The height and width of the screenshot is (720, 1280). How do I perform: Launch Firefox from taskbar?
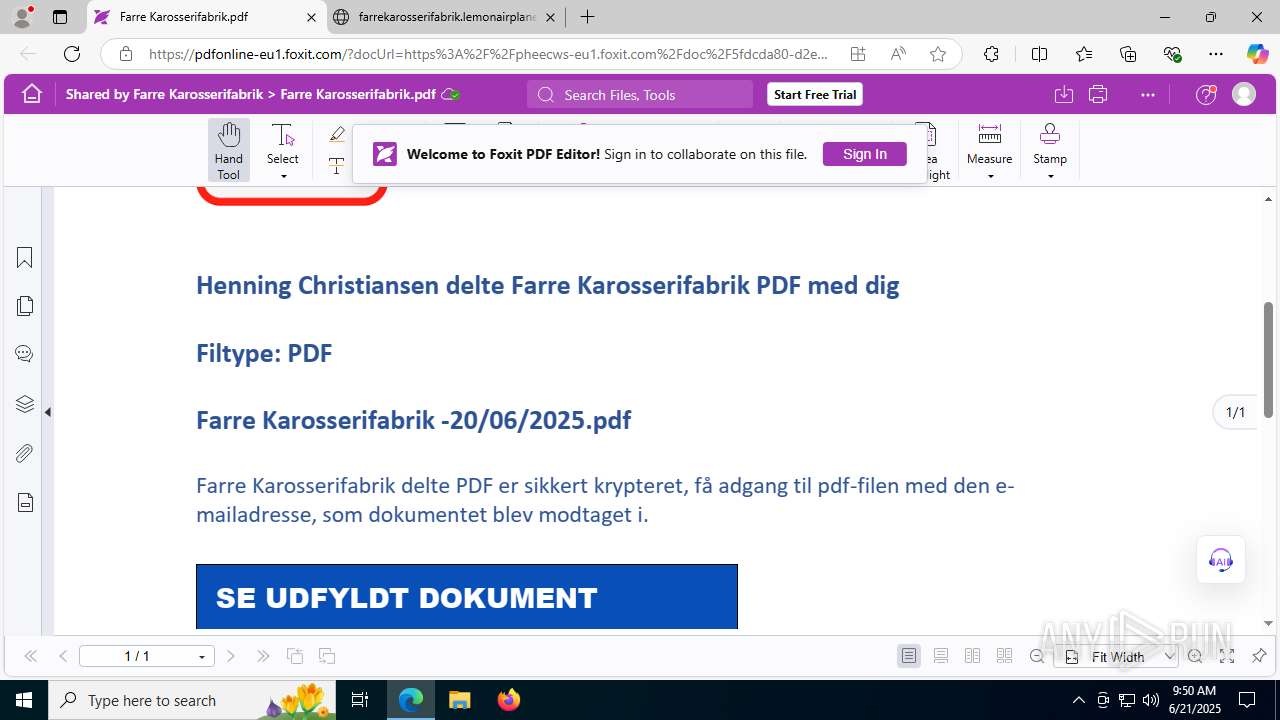tap(509, 700)
